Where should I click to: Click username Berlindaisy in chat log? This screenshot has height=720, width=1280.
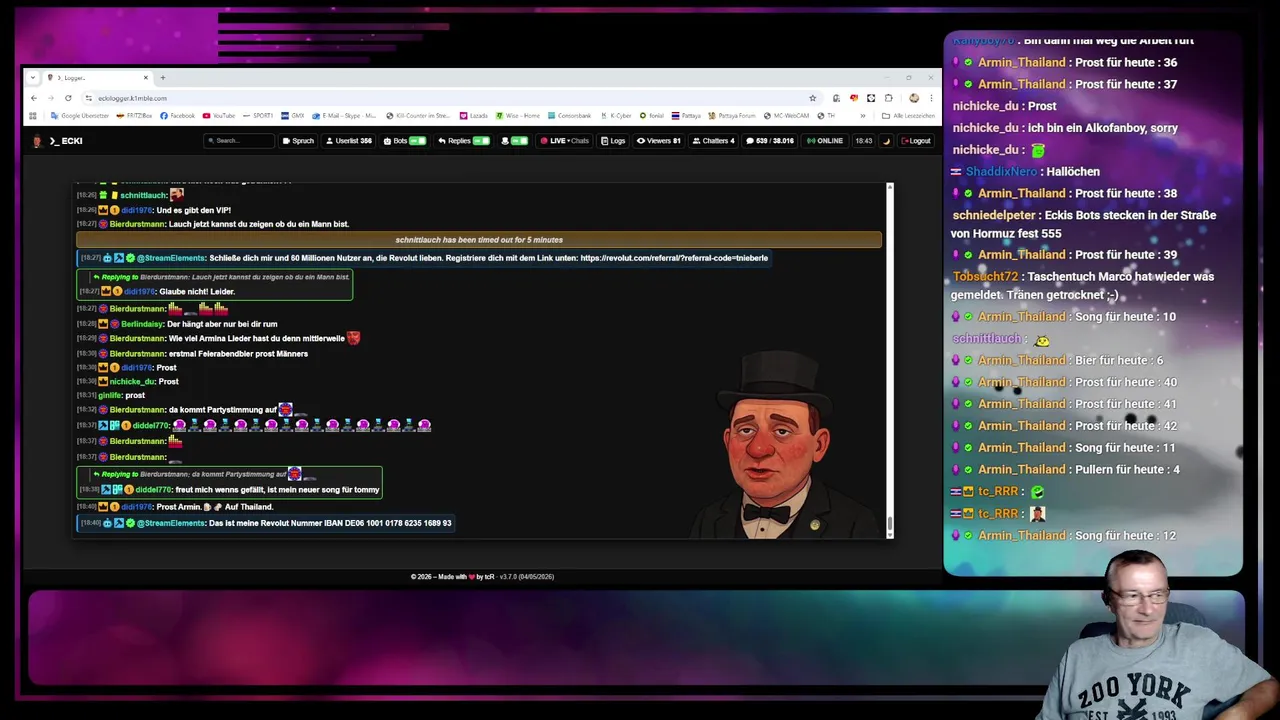pyautogui.click(x=143, y=324)
